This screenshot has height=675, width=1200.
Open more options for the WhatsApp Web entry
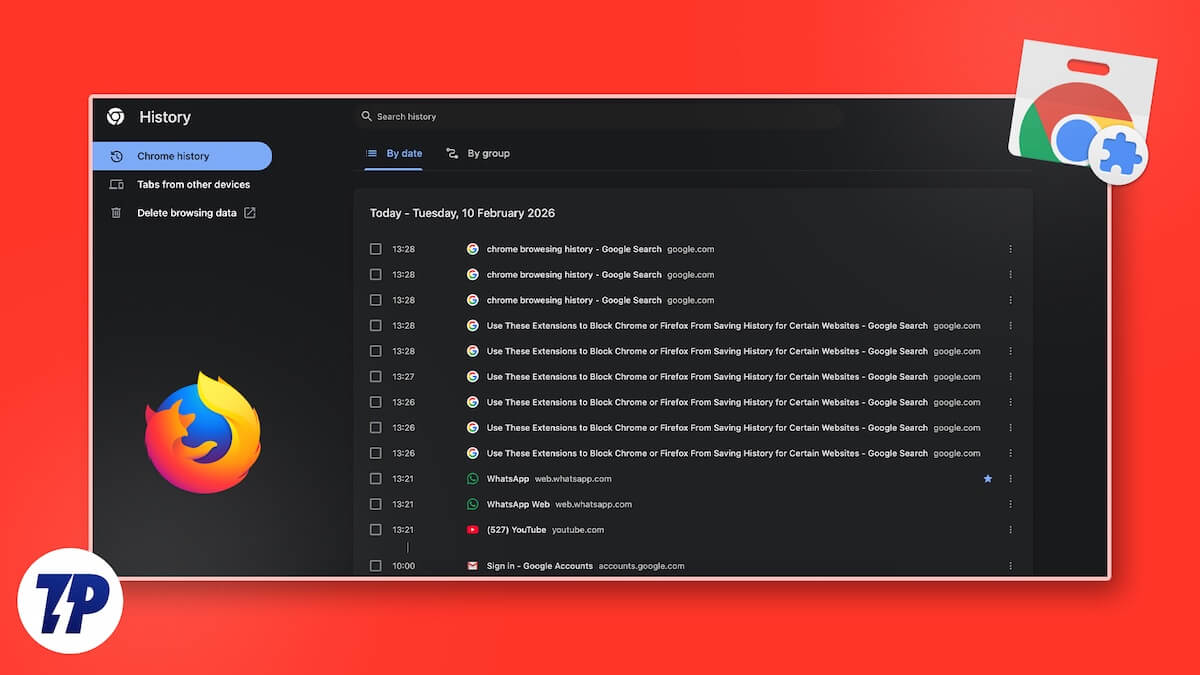point(1010,504)
